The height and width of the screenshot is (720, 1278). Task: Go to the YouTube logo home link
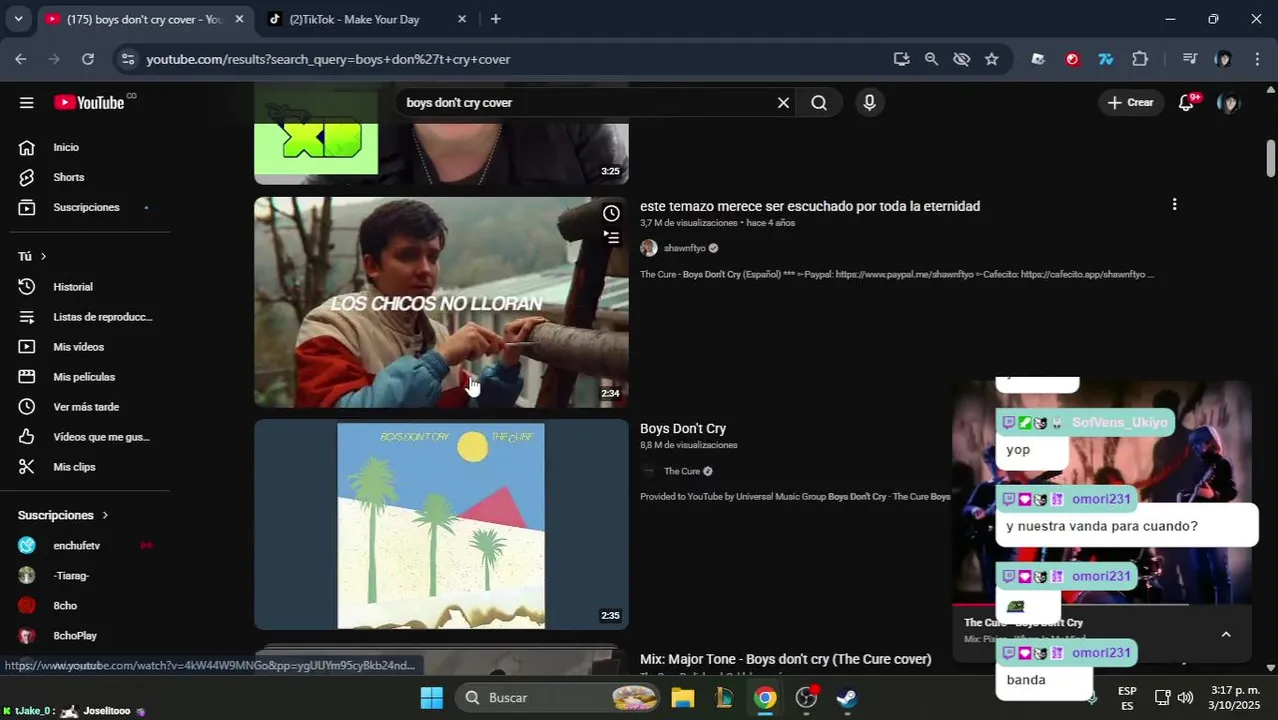tap(89, 102)
